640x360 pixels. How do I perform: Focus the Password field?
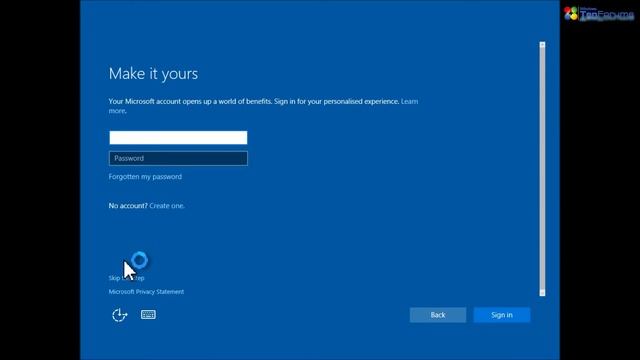(178, 158)
